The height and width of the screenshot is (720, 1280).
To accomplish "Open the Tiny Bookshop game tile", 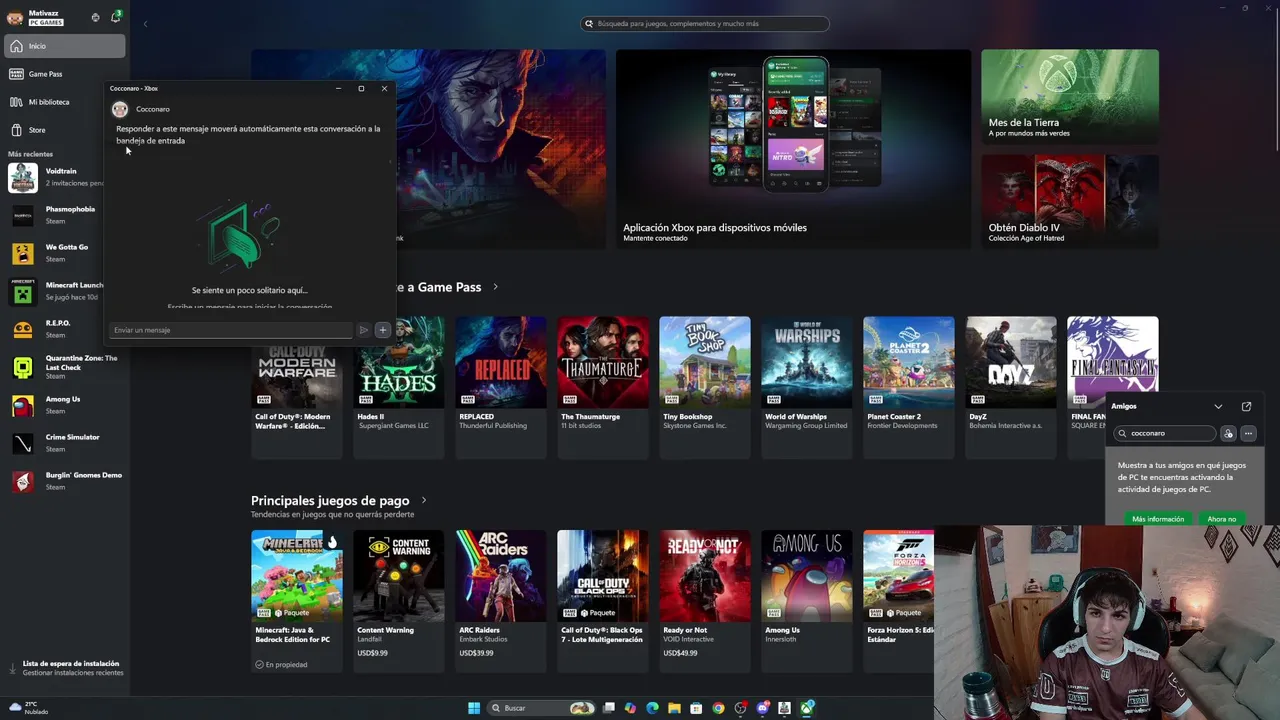I will pos(705,387).
